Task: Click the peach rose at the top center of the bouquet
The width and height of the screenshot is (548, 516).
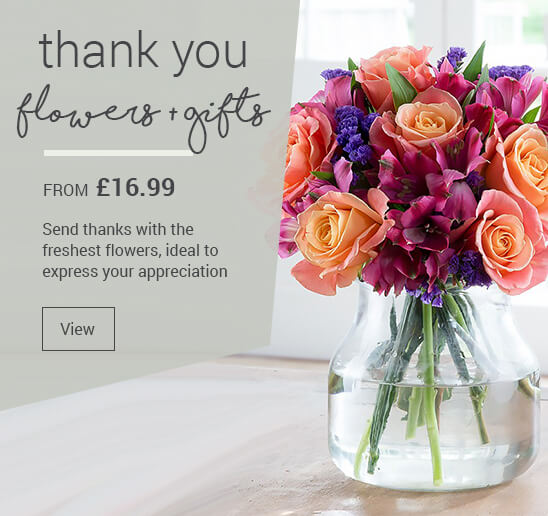Action: [x=428, y=119]
